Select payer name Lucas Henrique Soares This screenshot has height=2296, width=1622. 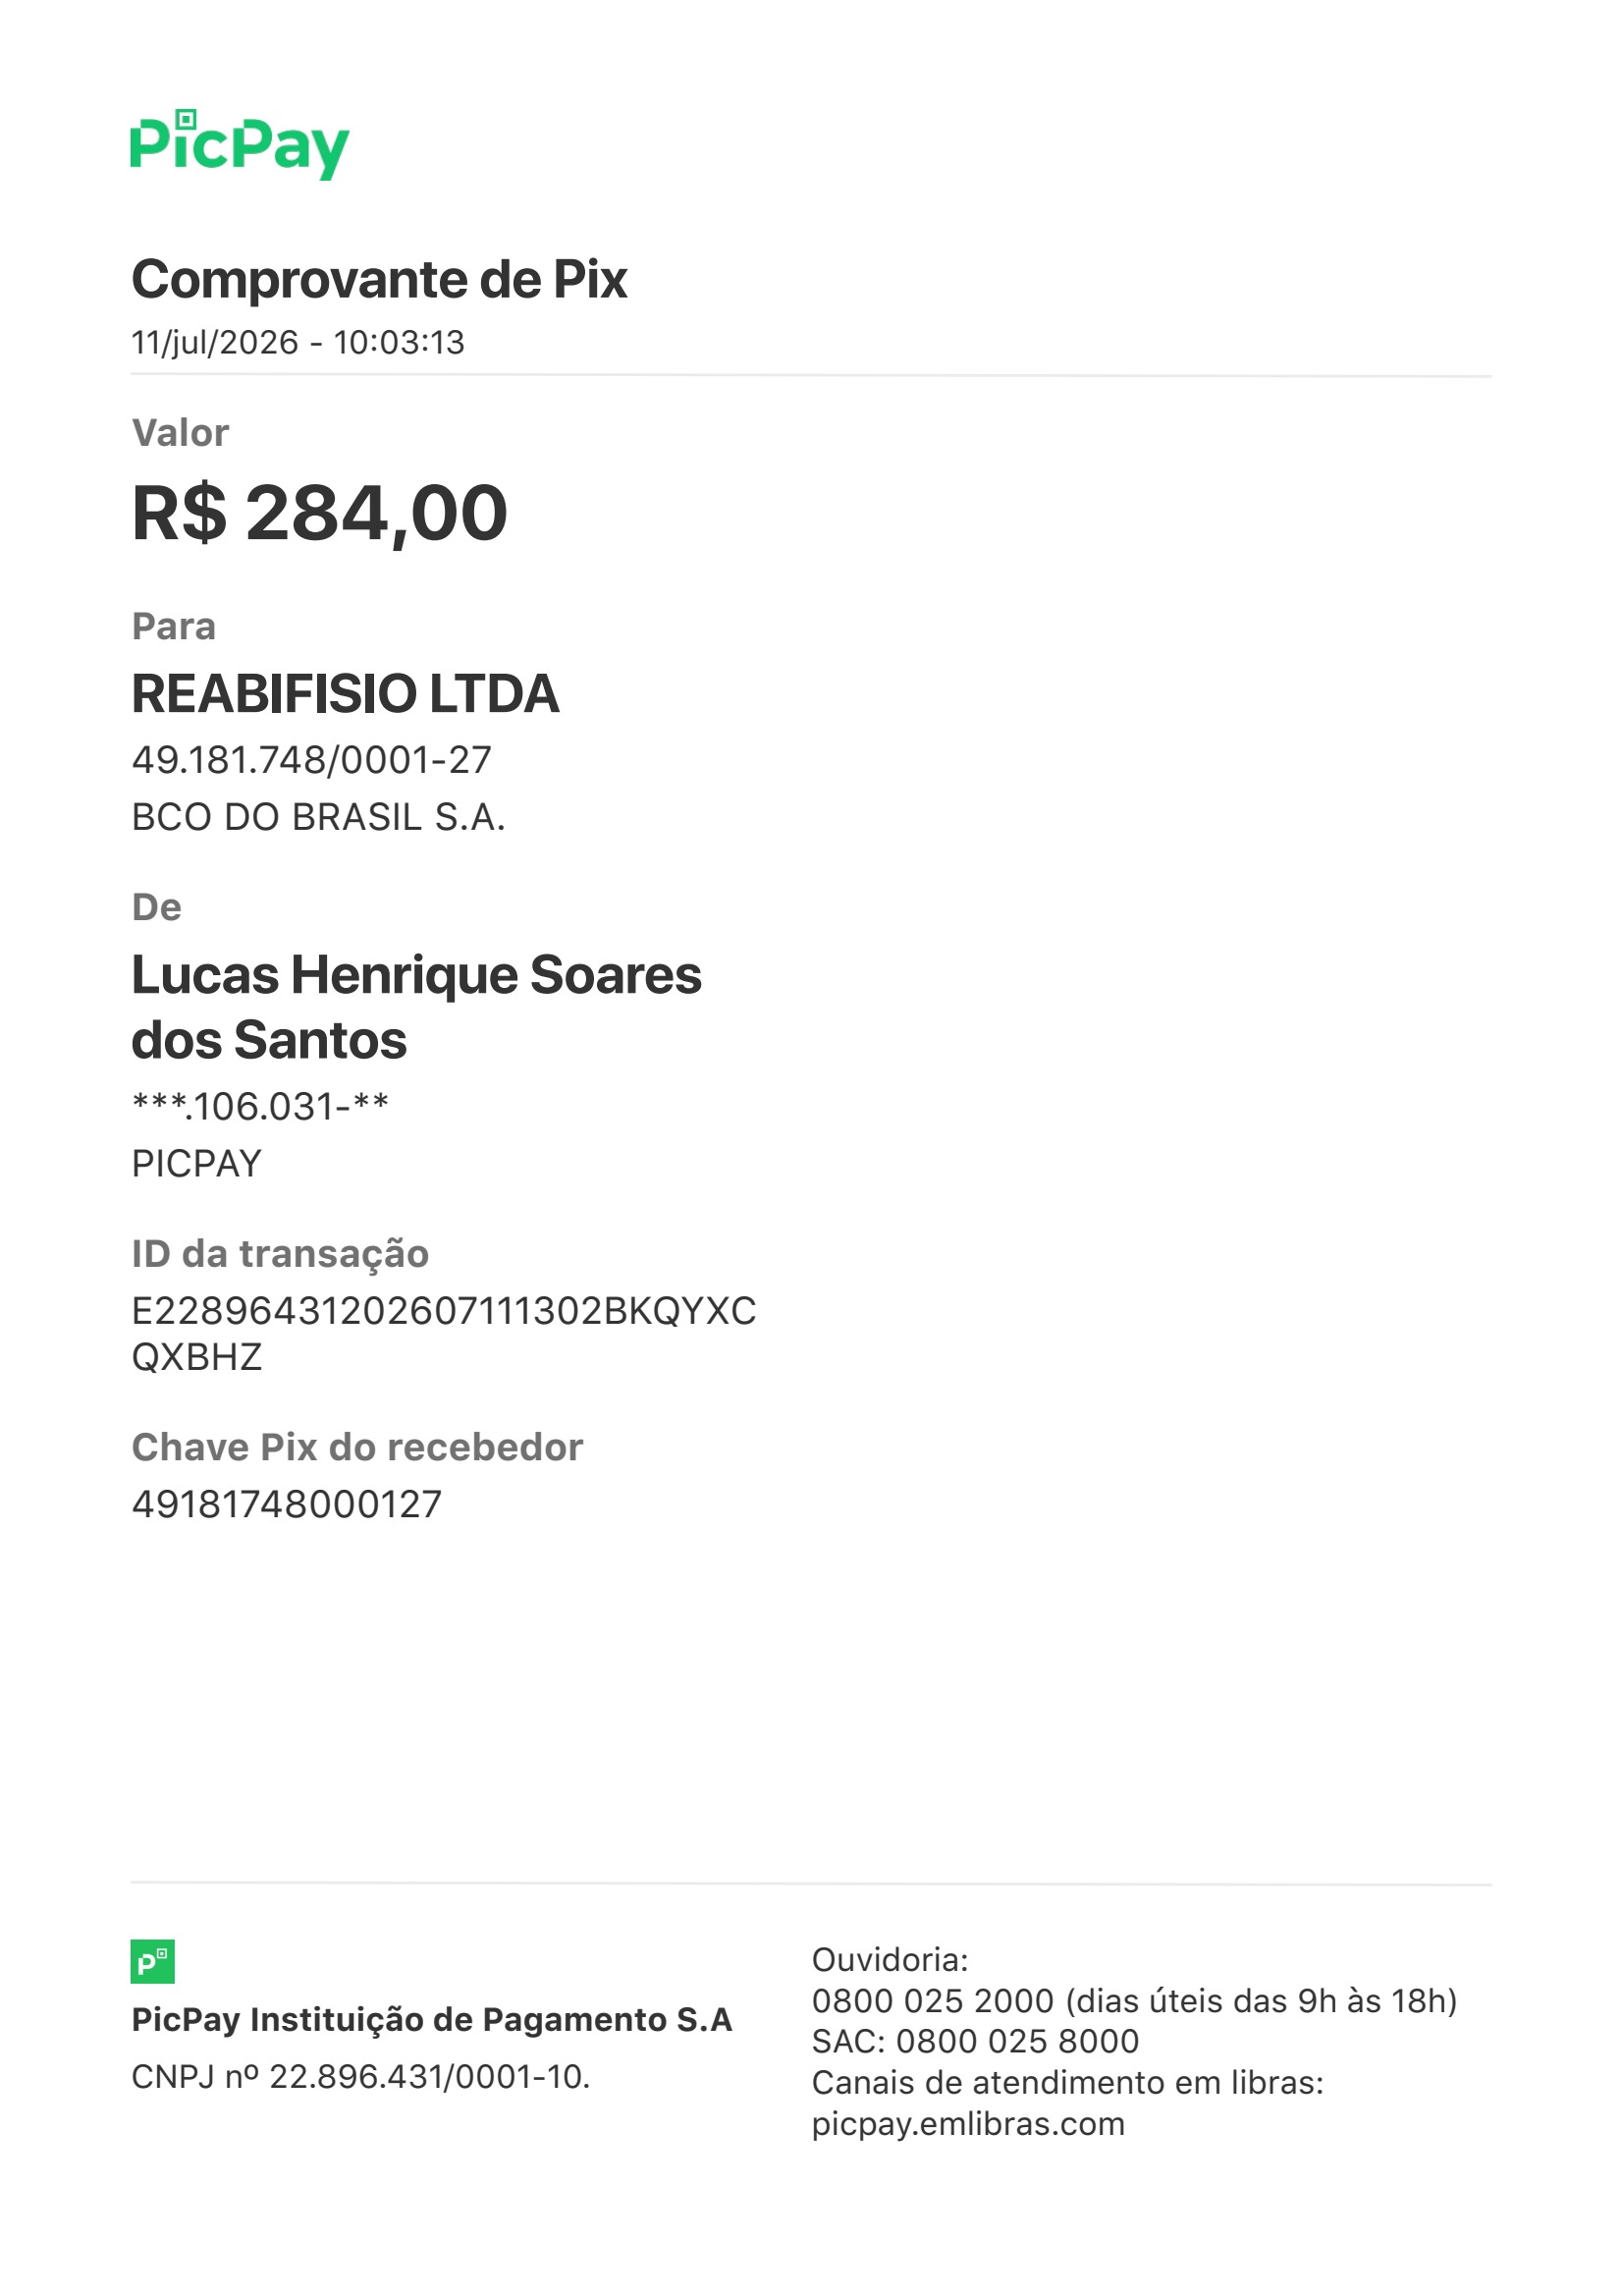tap(416, 975)
